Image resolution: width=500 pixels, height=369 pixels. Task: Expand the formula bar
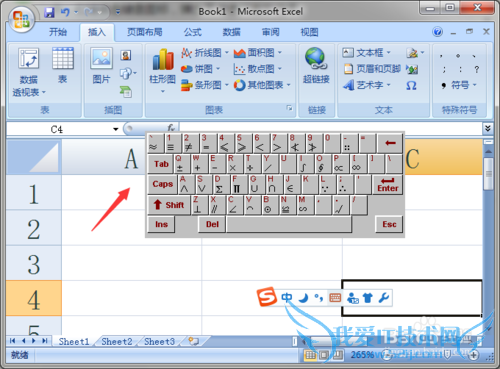point(488,128)
